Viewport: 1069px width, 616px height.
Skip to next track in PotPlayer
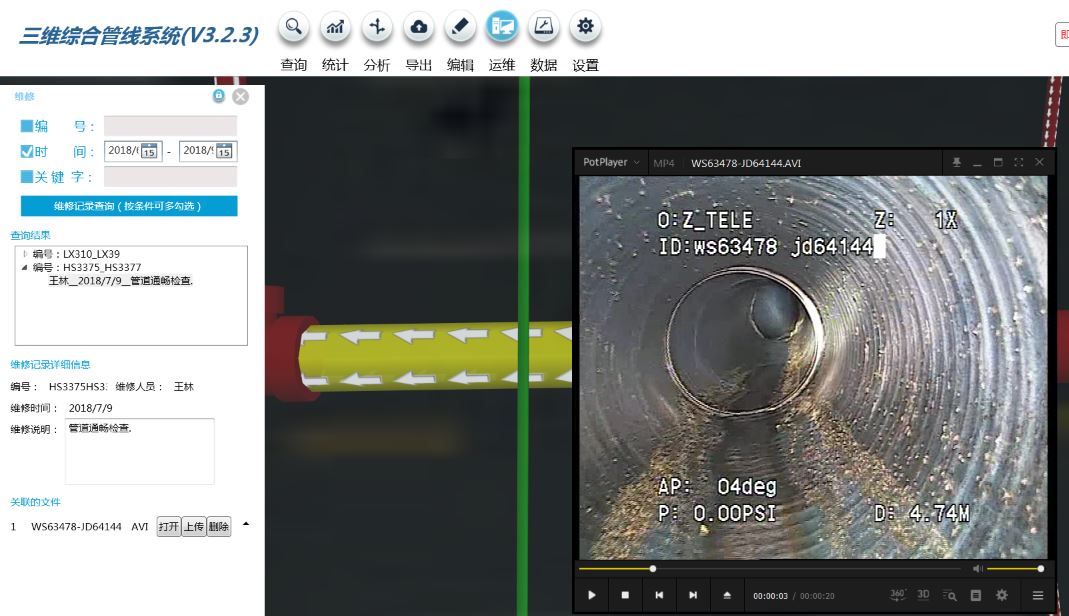click(x=693, y=595)
